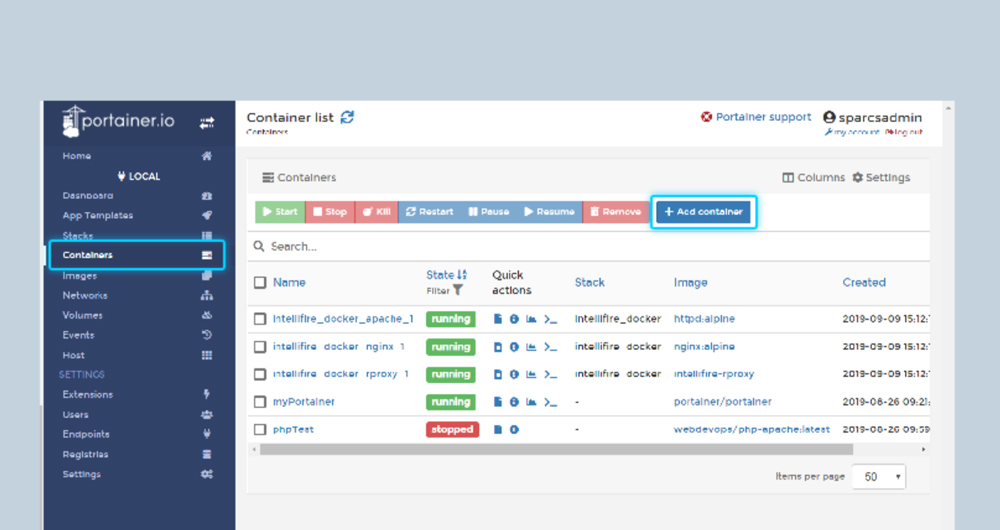Focus the container Search field
The width and height of the screenshot is (1000, 530).
590,246
